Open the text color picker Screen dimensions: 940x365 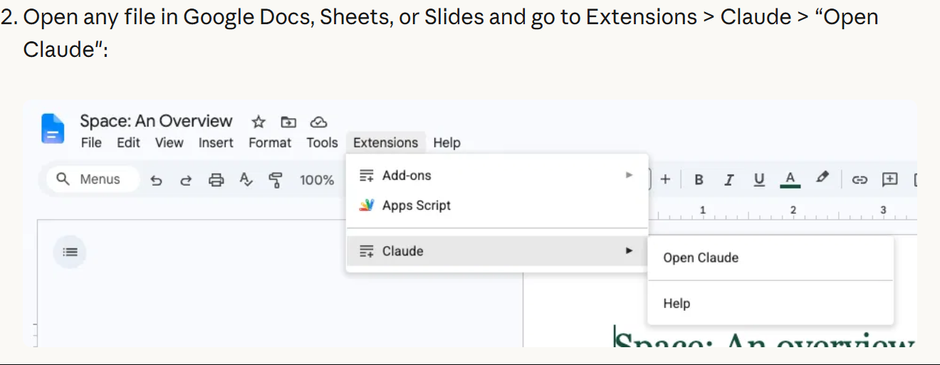click(x=790, y=180)
